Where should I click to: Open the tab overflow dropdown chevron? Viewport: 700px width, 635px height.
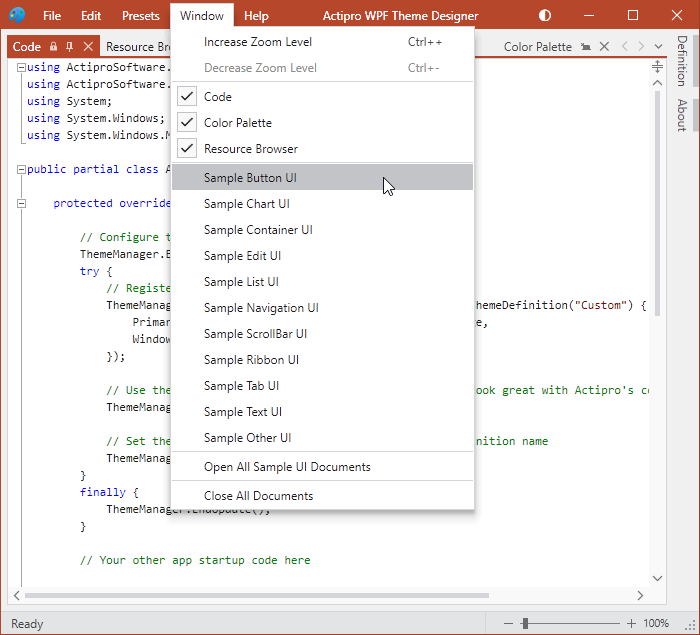pos(658,46)
